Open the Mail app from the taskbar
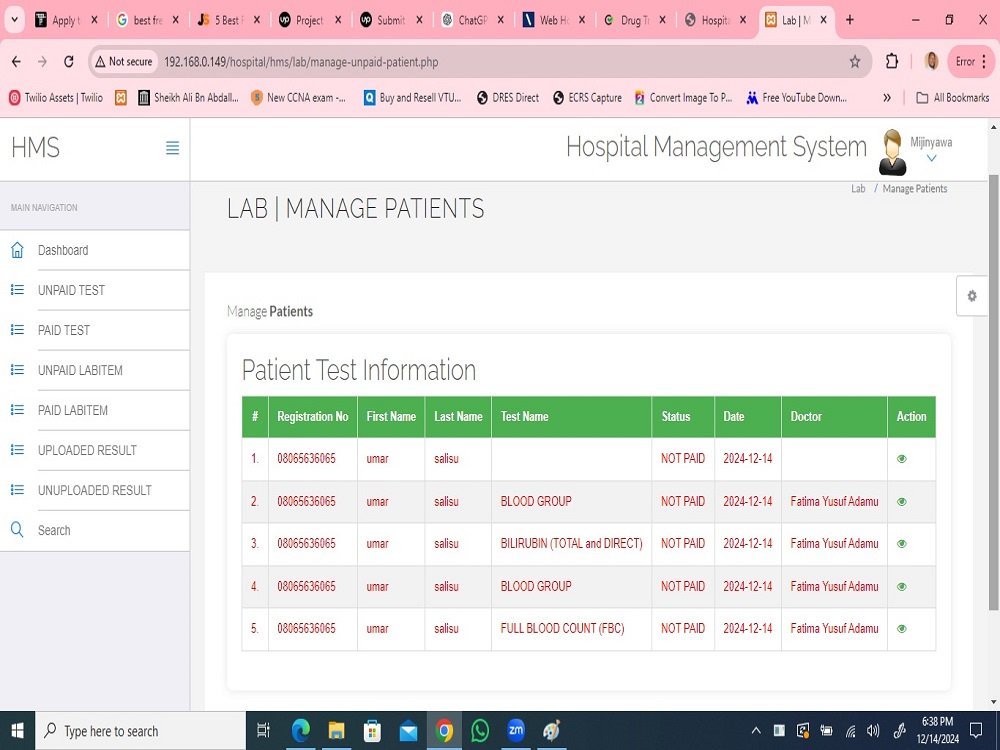This screenshot has height=750, width=1000. tap(408, 731)
